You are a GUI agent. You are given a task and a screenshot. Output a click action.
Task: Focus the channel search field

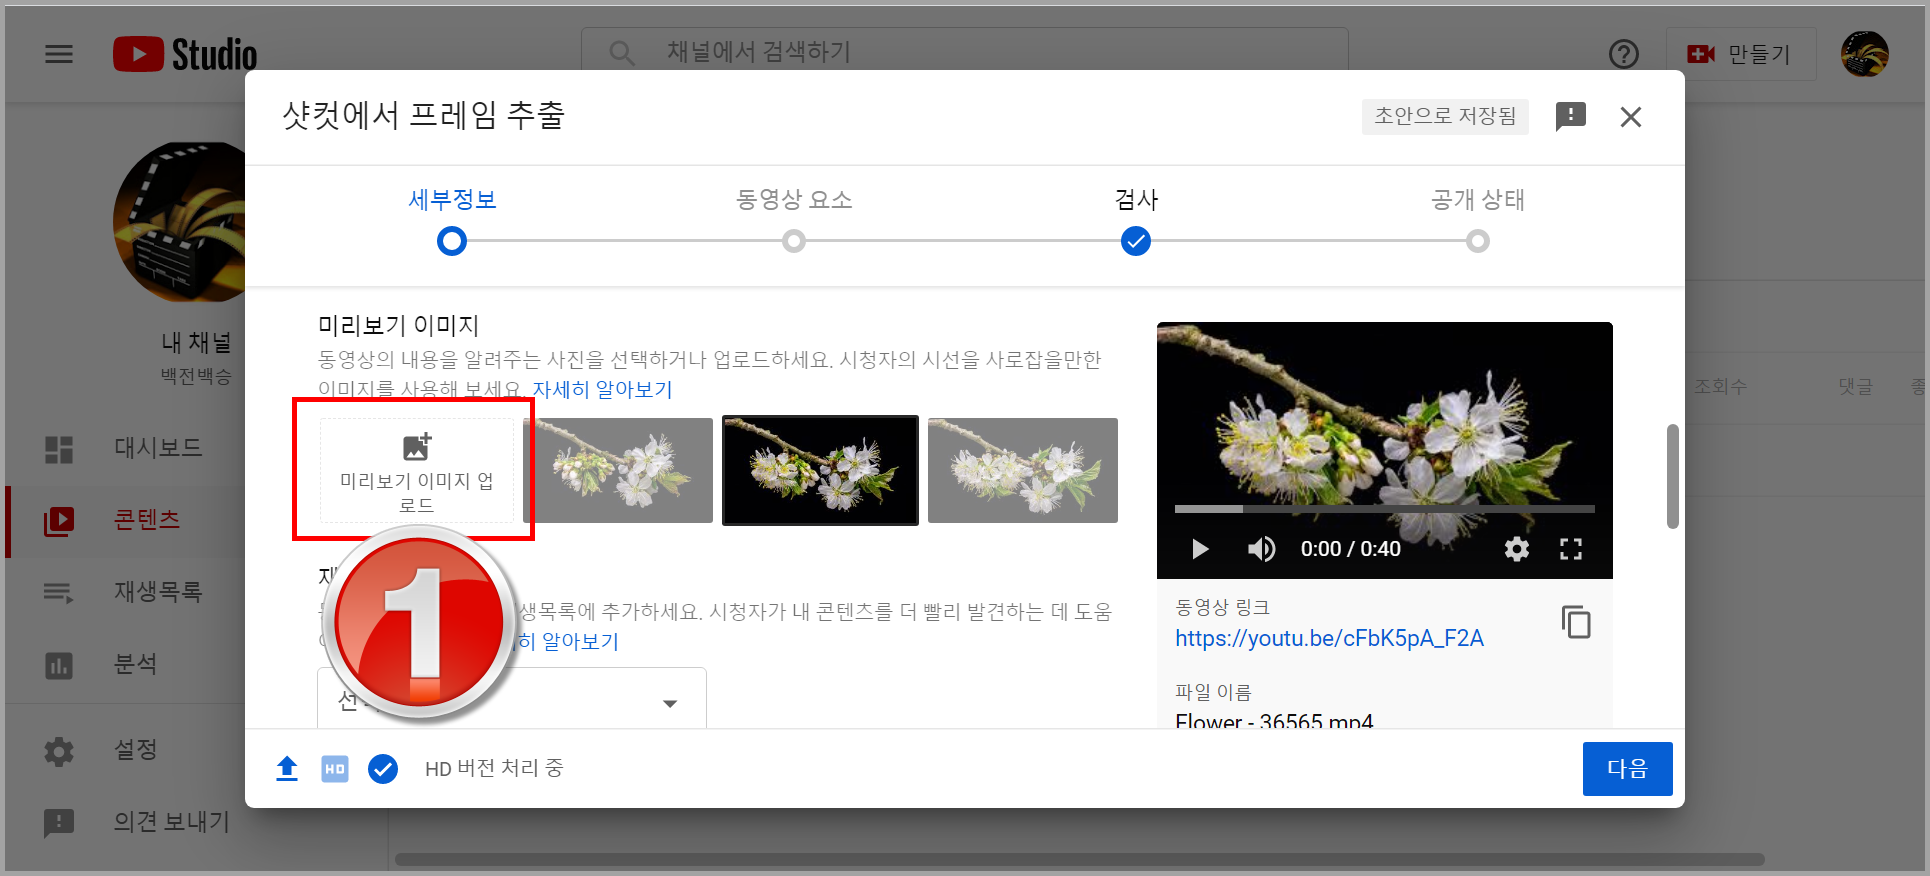964,52
